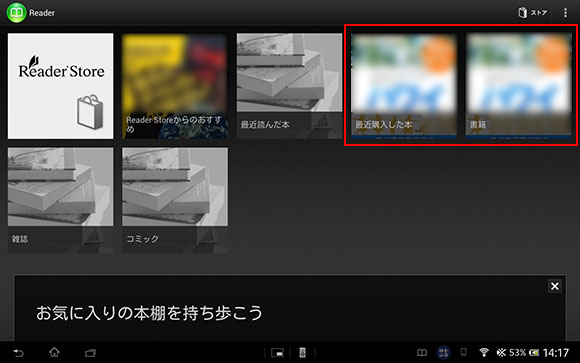Screen dimensions: 580x363
Task: Tap the 14:17 clock
Action: pyautogui.click(x=556, y=353)
